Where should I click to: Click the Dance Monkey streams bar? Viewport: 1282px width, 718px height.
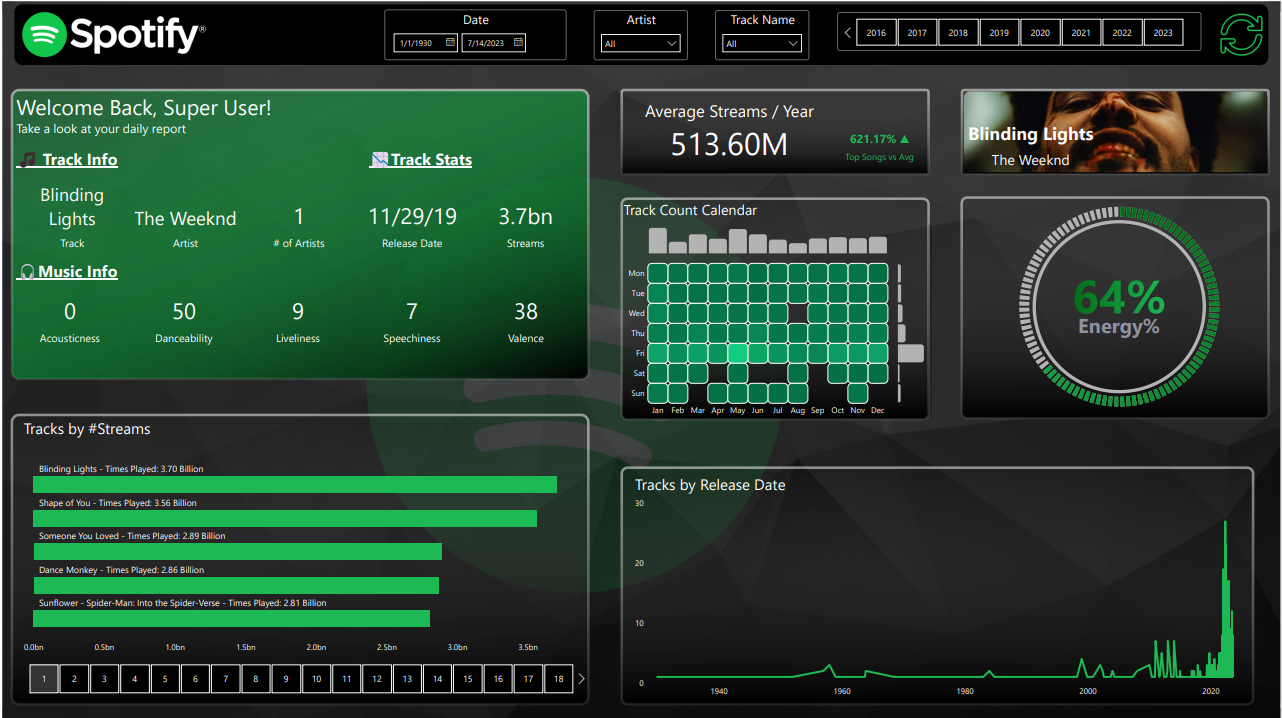236,585
